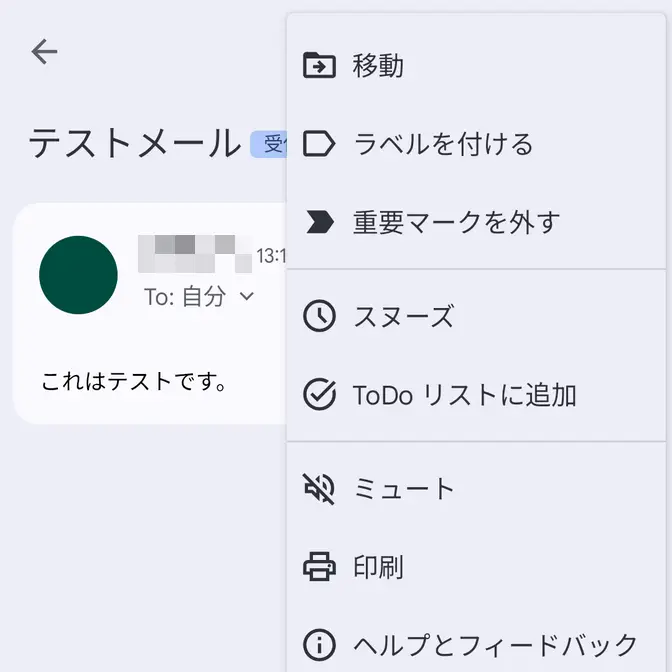Image resolution: width=672 pixels, height=672 pixels.
Task: Click the move folder icon
Action: coord(319,66)
